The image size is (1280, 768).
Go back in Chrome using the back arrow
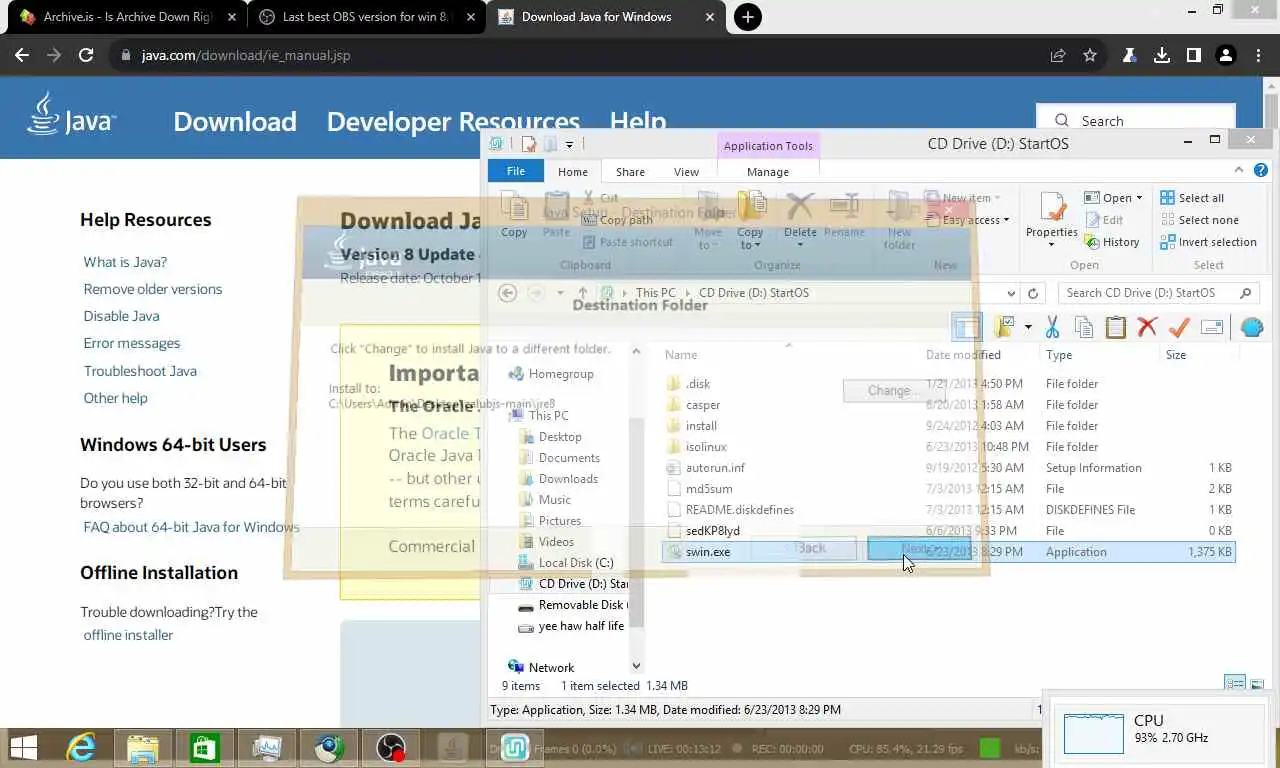point(22,55)
